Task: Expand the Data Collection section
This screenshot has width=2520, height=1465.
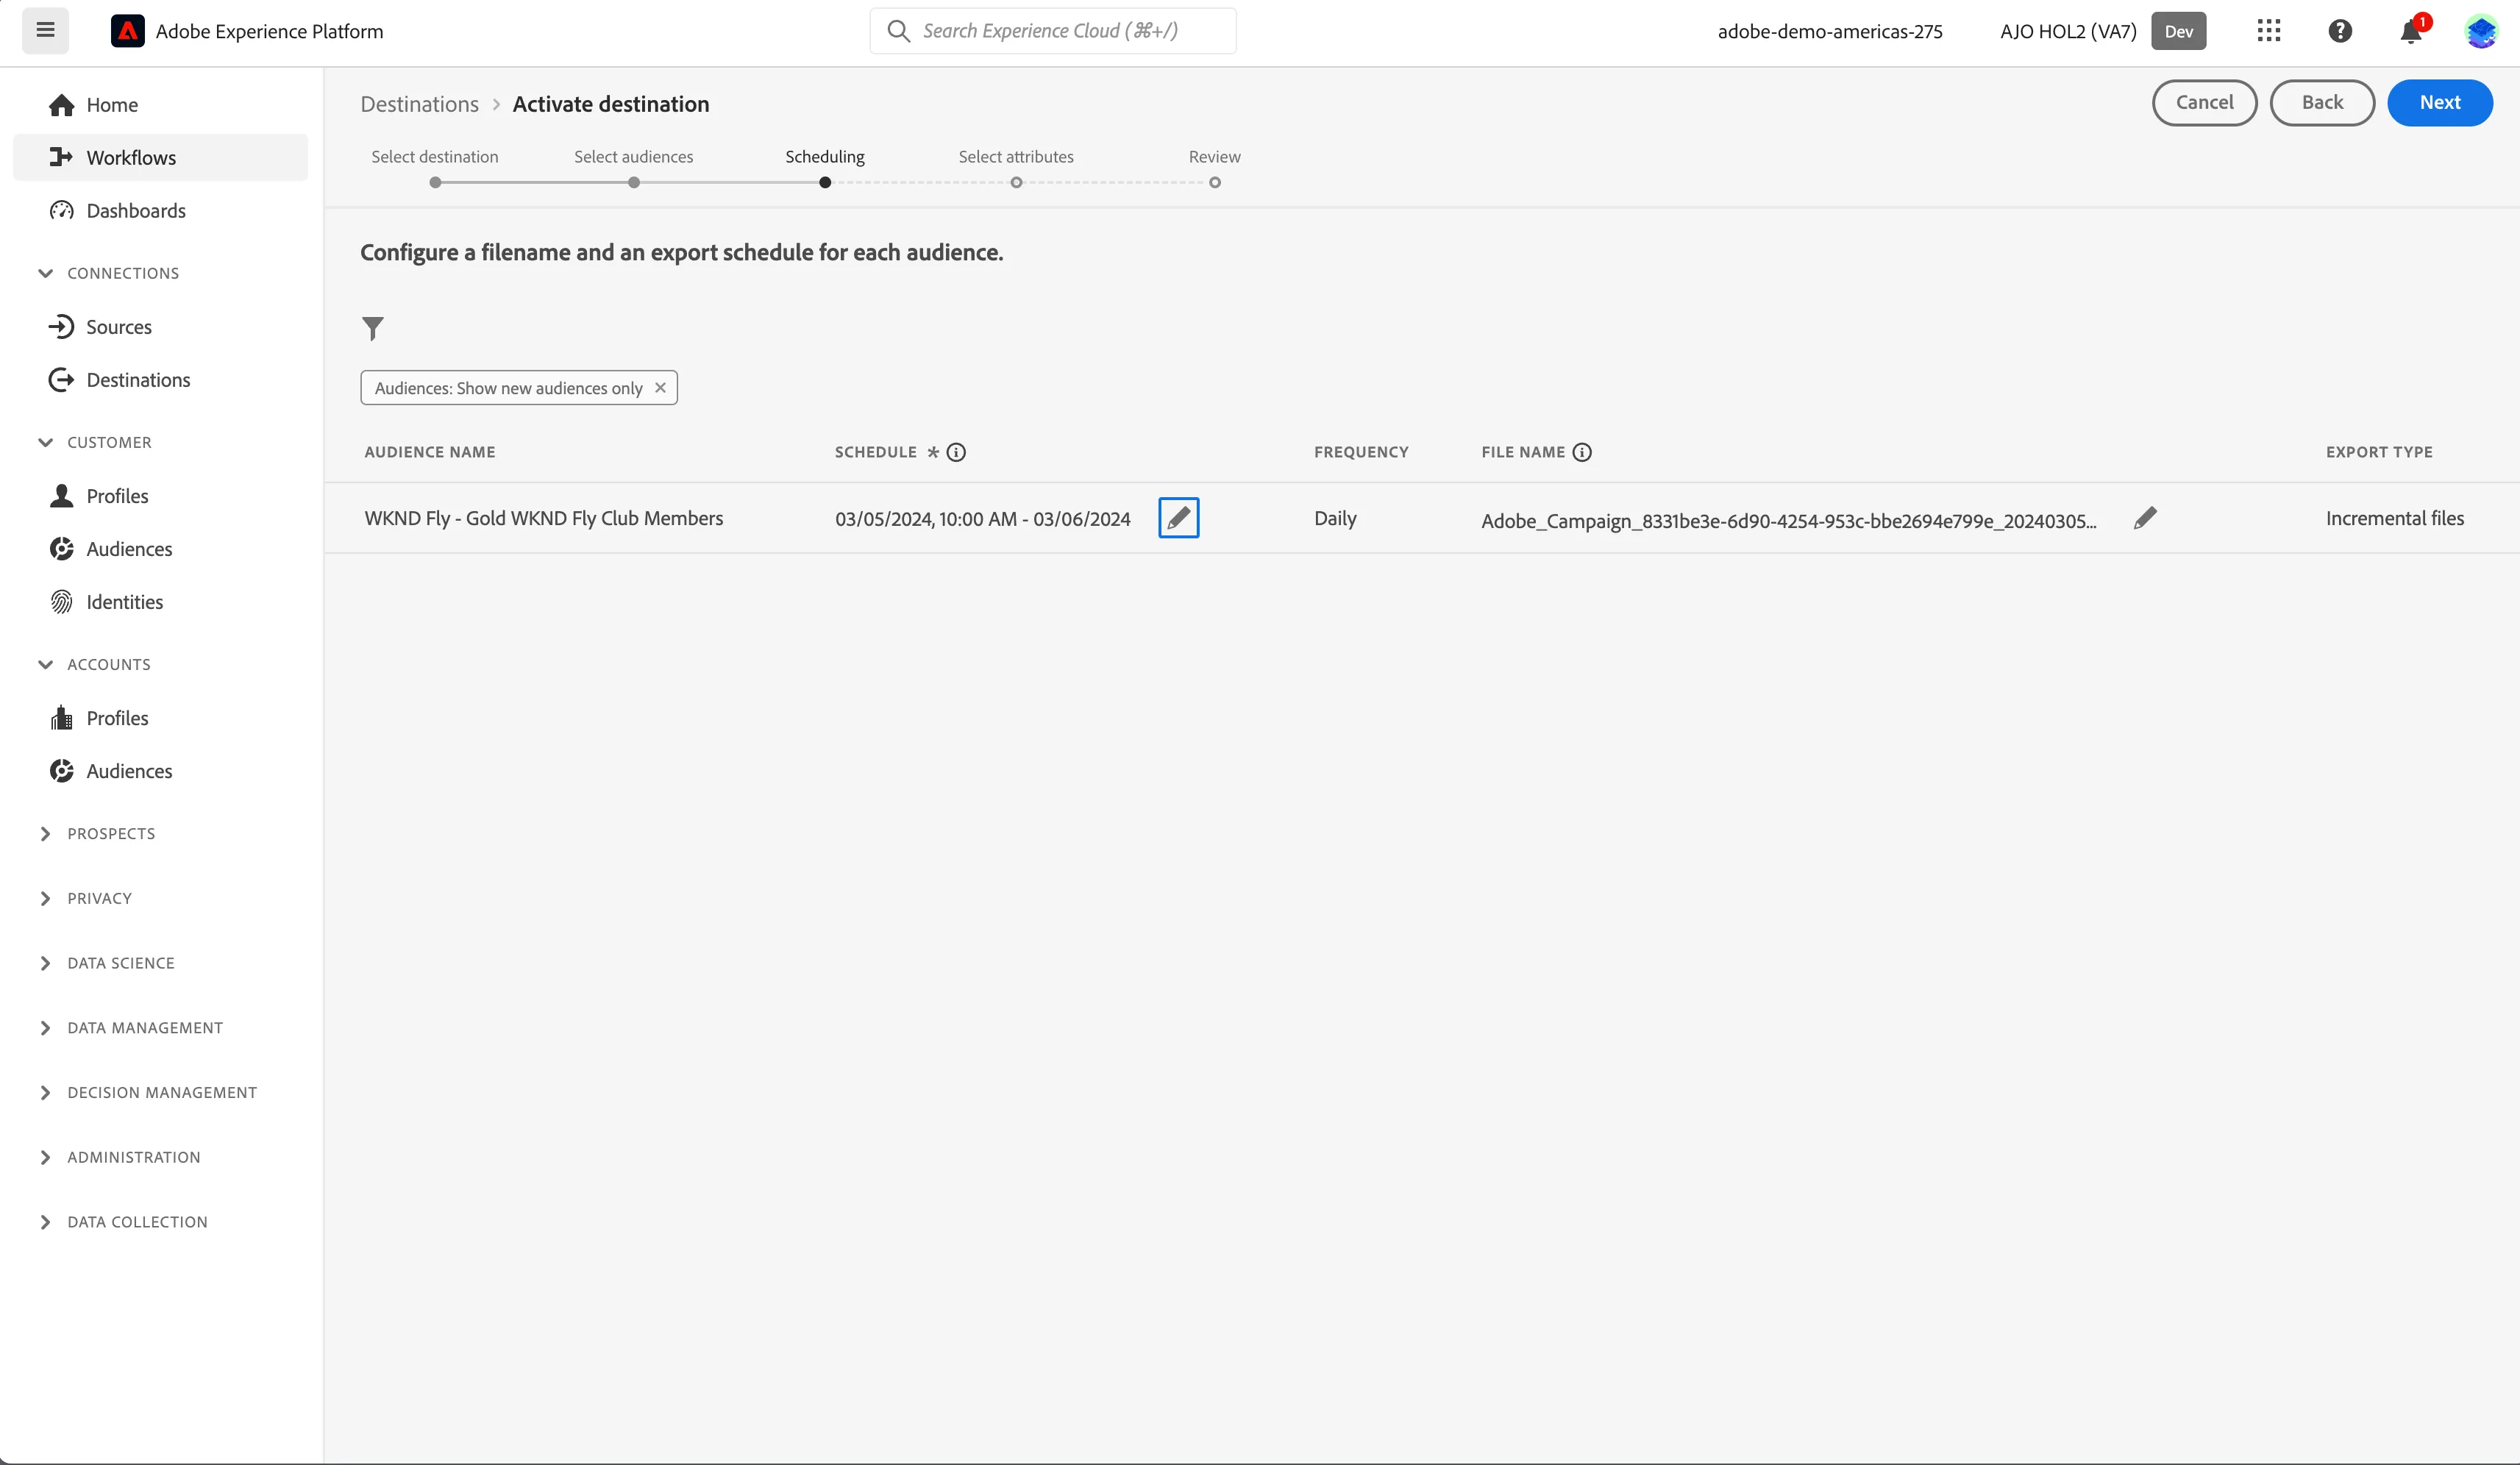Action: (x=122, y=1222)
